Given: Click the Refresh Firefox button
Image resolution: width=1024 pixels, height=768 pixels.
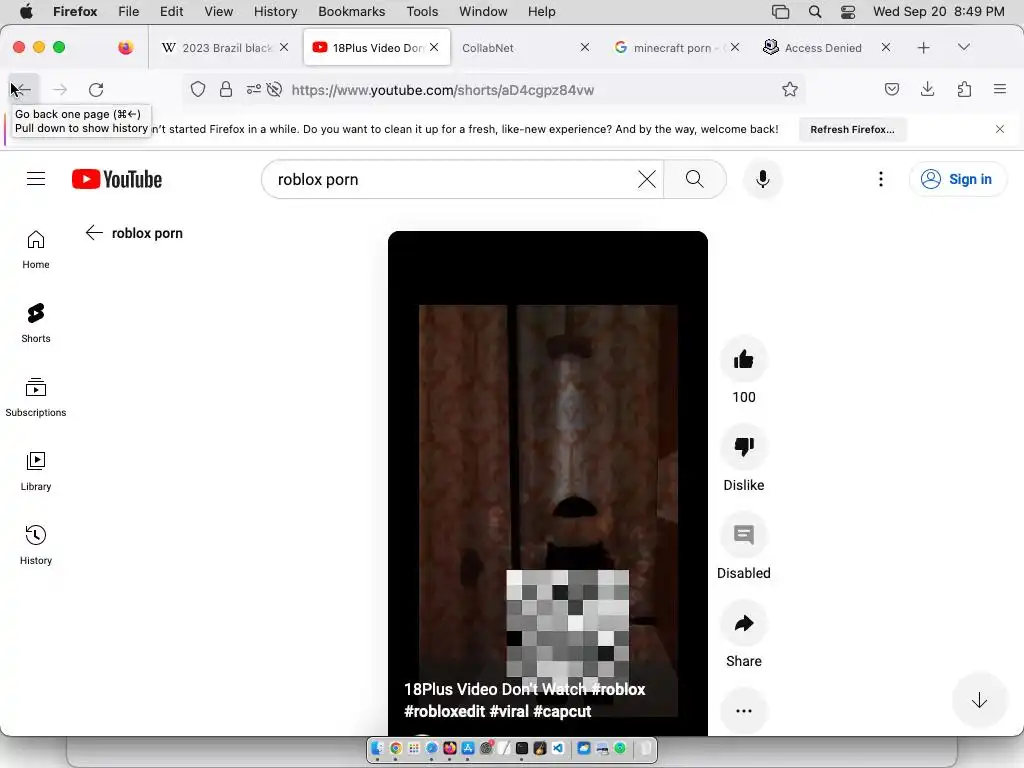Looking at the screenshot, I should (852, 129).
